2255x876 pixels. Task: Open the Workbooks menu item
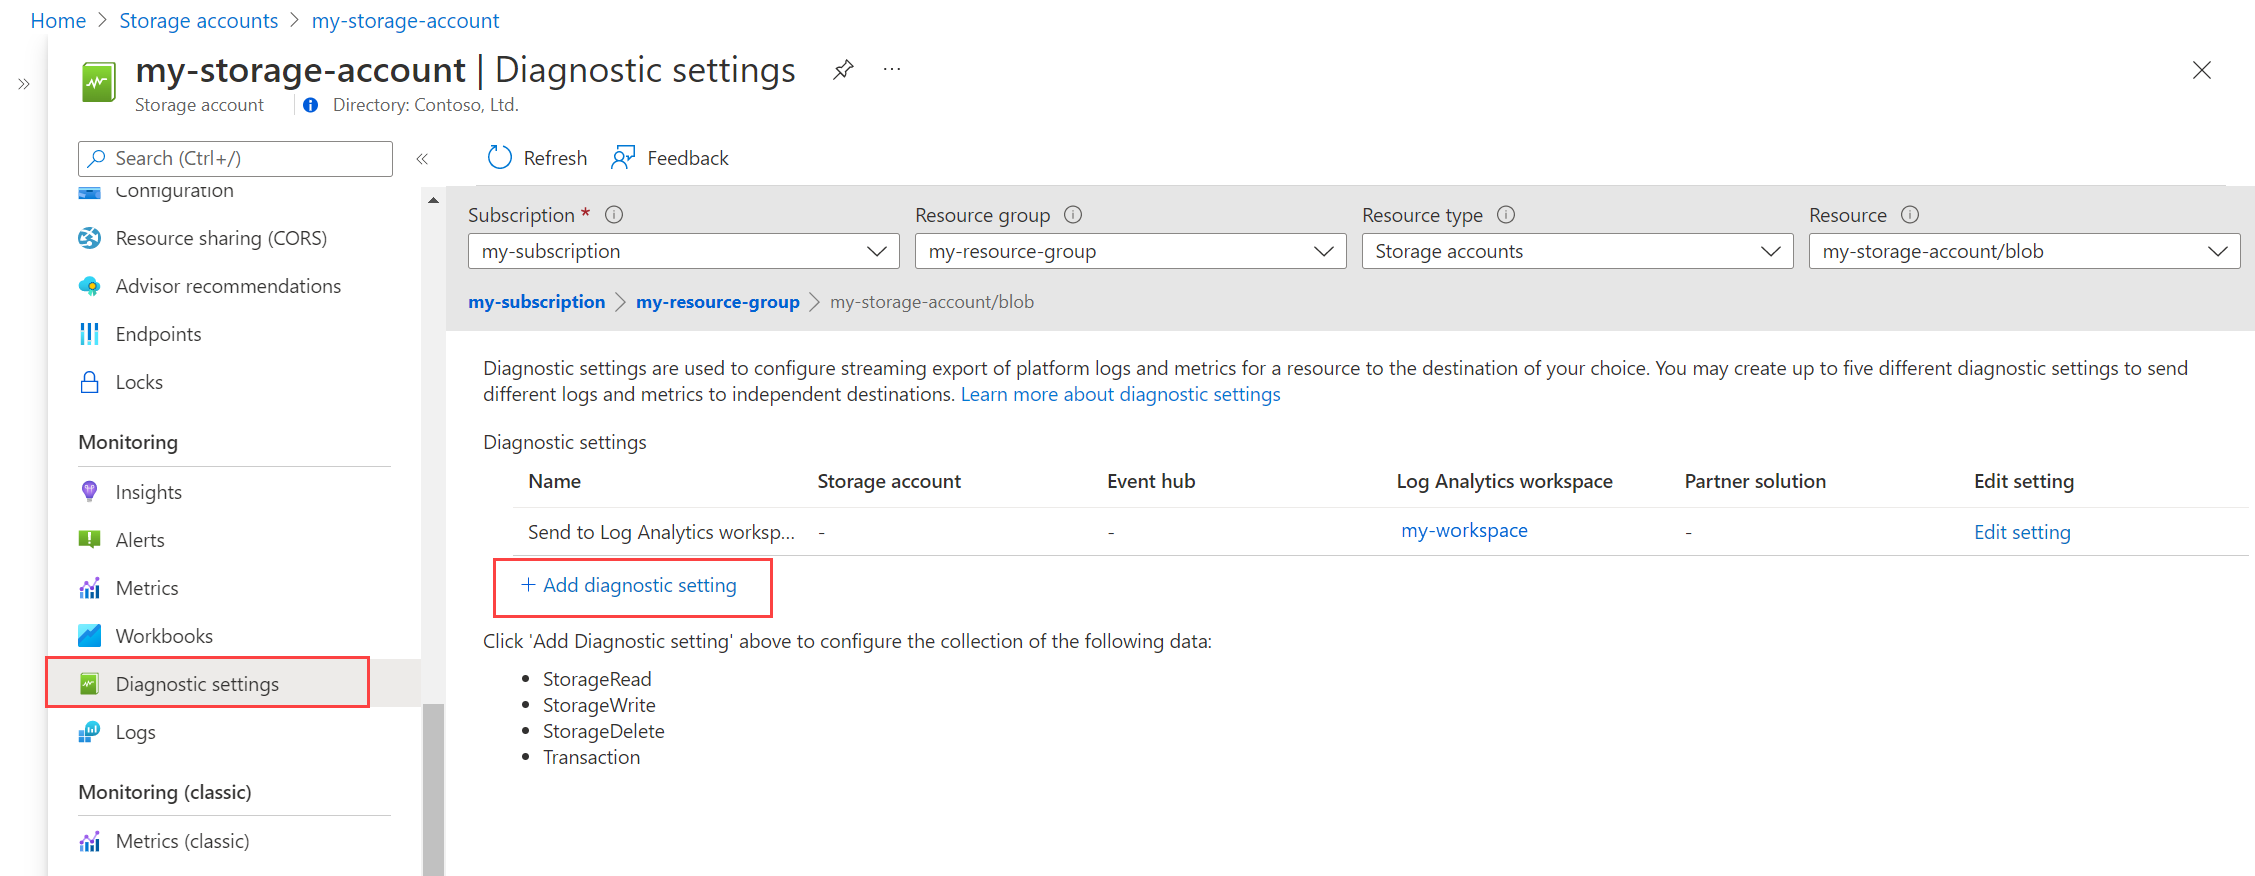164,636
